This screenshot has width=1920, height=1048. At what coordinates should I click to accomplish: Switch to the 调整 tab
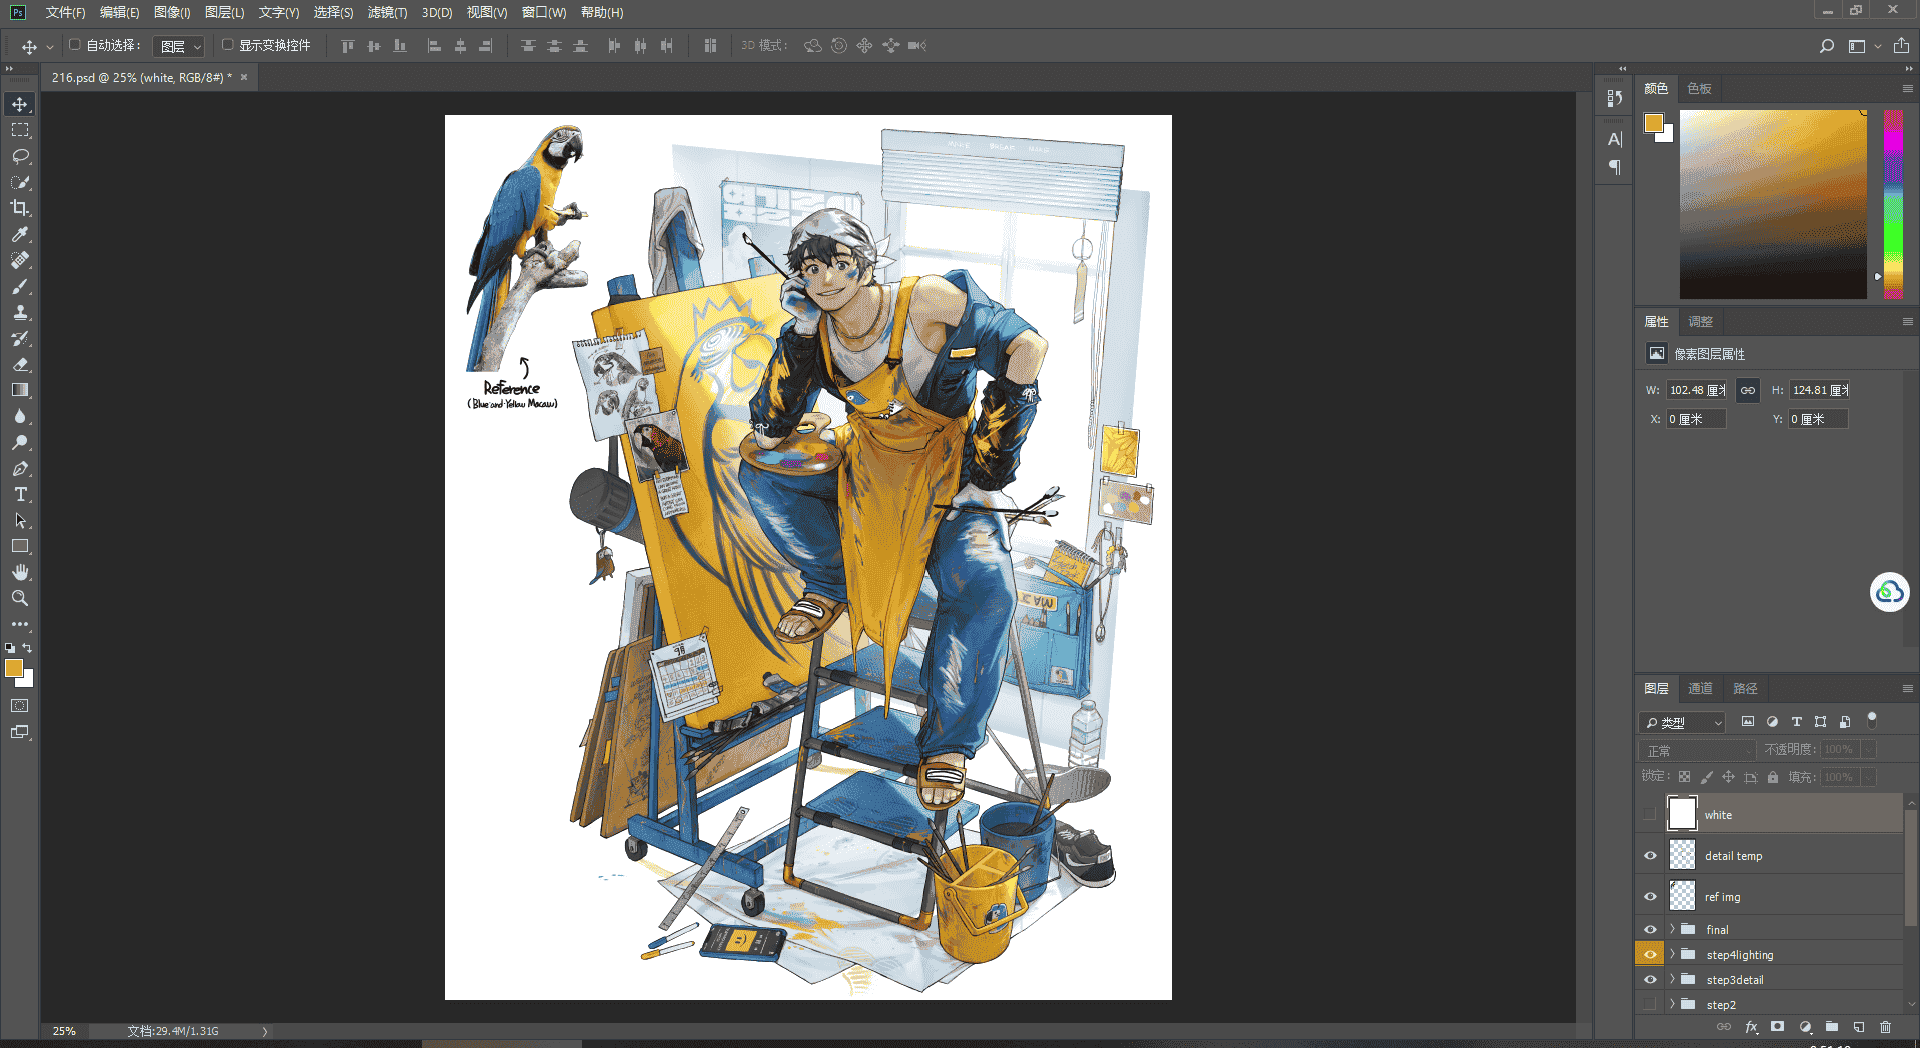point(1700,321)
